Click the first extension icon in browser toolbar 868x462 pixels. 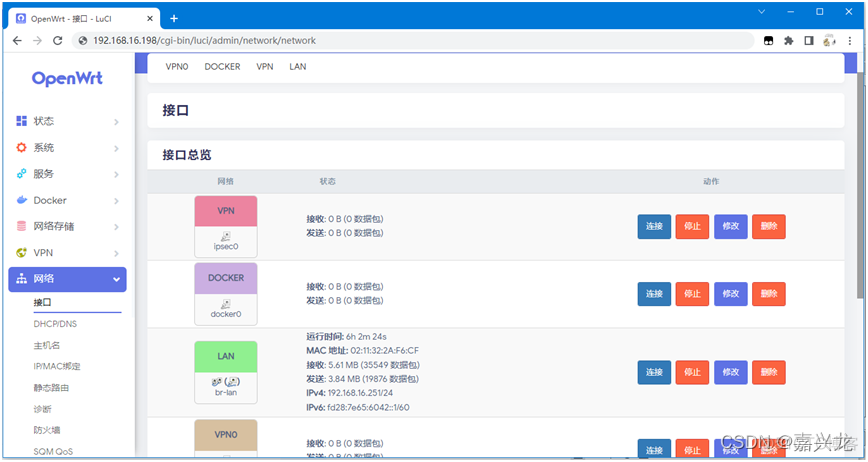click(x=768, y=40)
